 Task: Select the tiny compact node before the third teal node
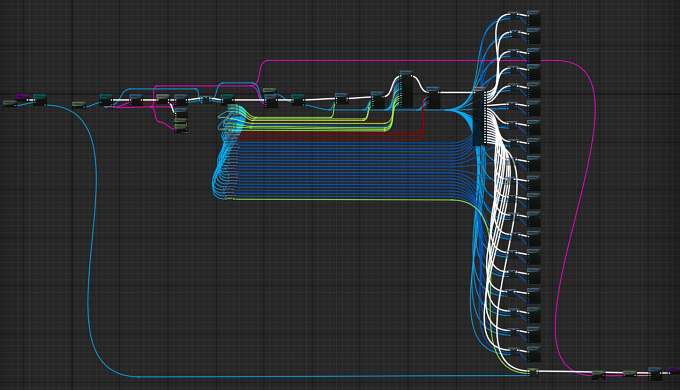pos(206,100)
